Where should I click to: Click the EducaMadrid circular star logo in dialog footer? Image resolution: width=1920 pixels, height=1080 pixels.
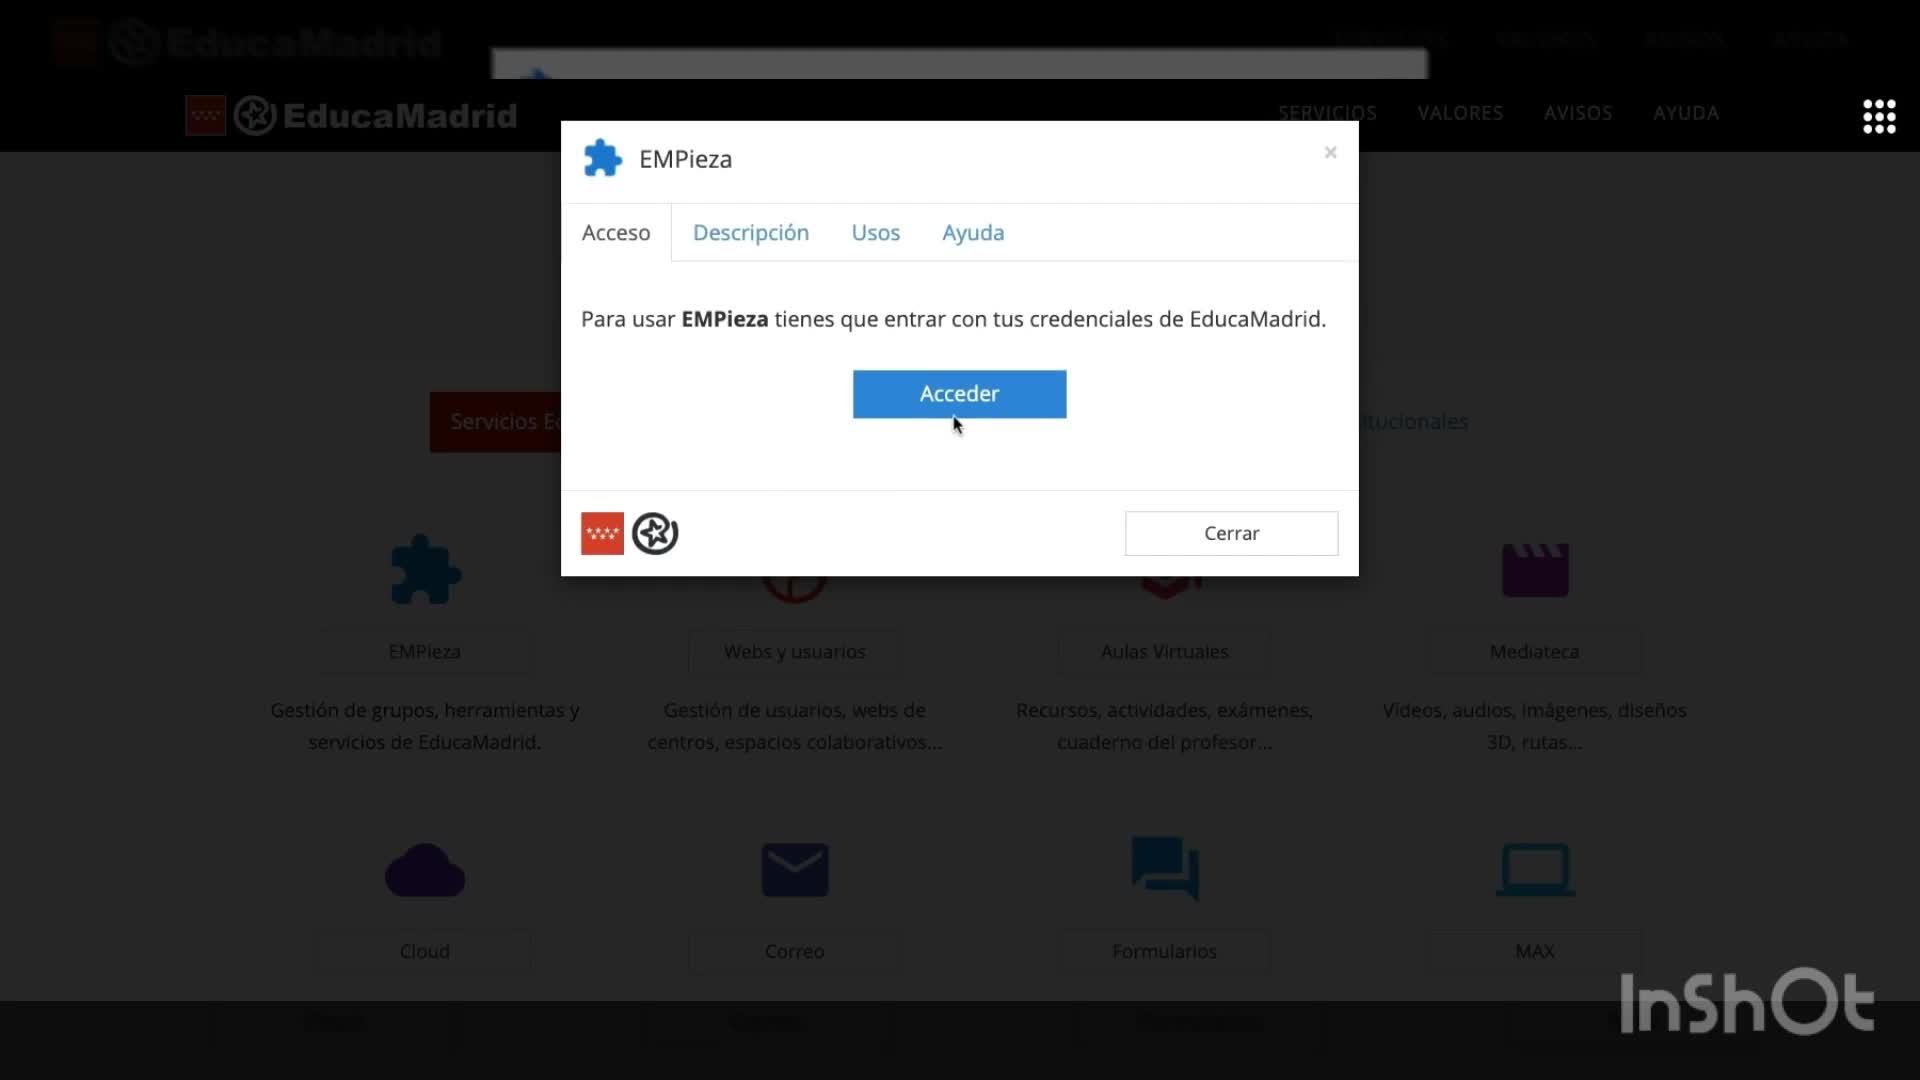tap(655, 534)
